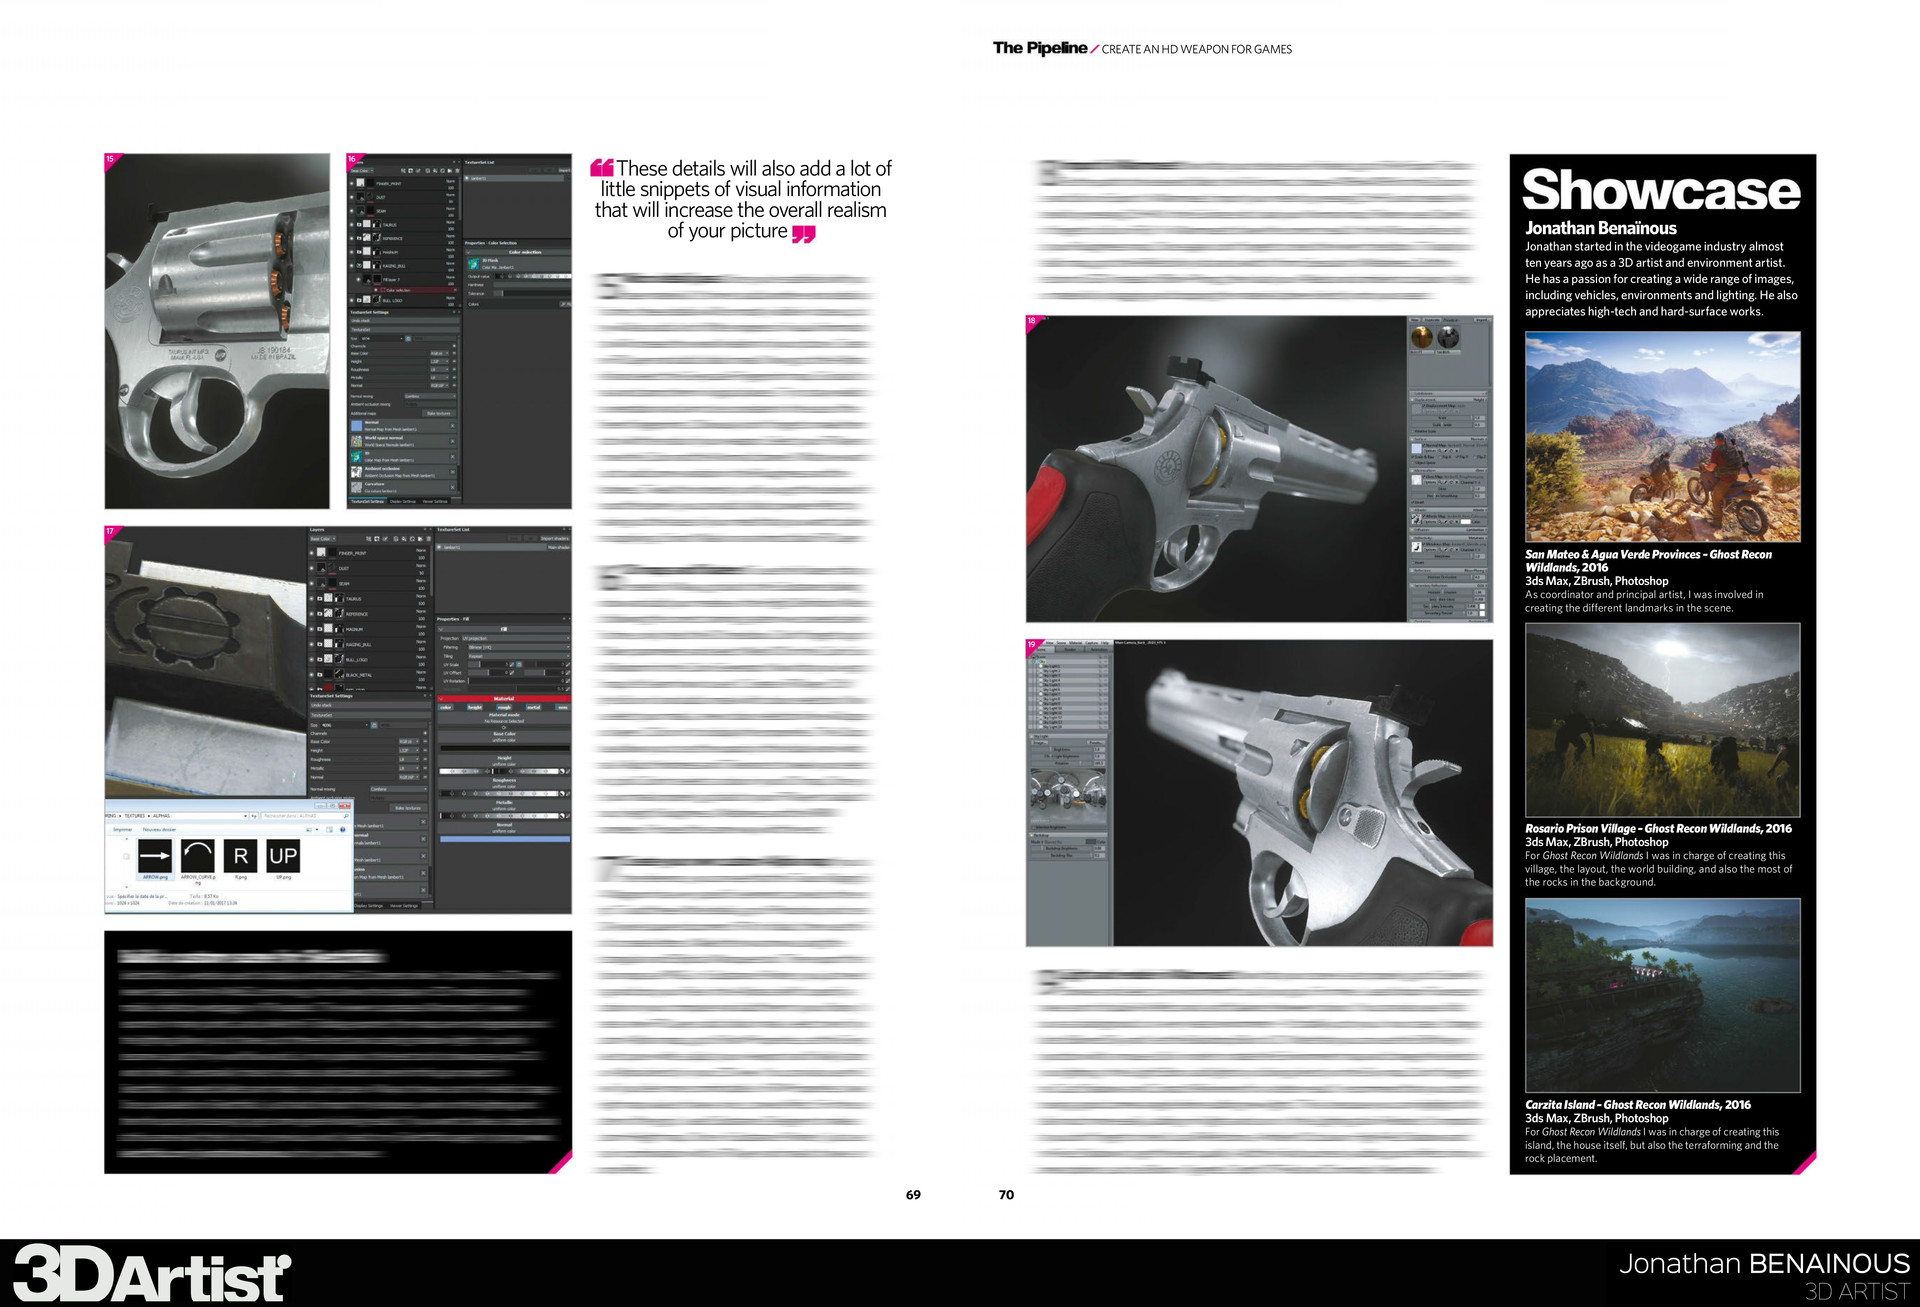Toggle BLACK_METAL folder visibility in figure 17
Image resolution: width=1920 pixels, height=1307 pixels.
(x=312, y=675)
